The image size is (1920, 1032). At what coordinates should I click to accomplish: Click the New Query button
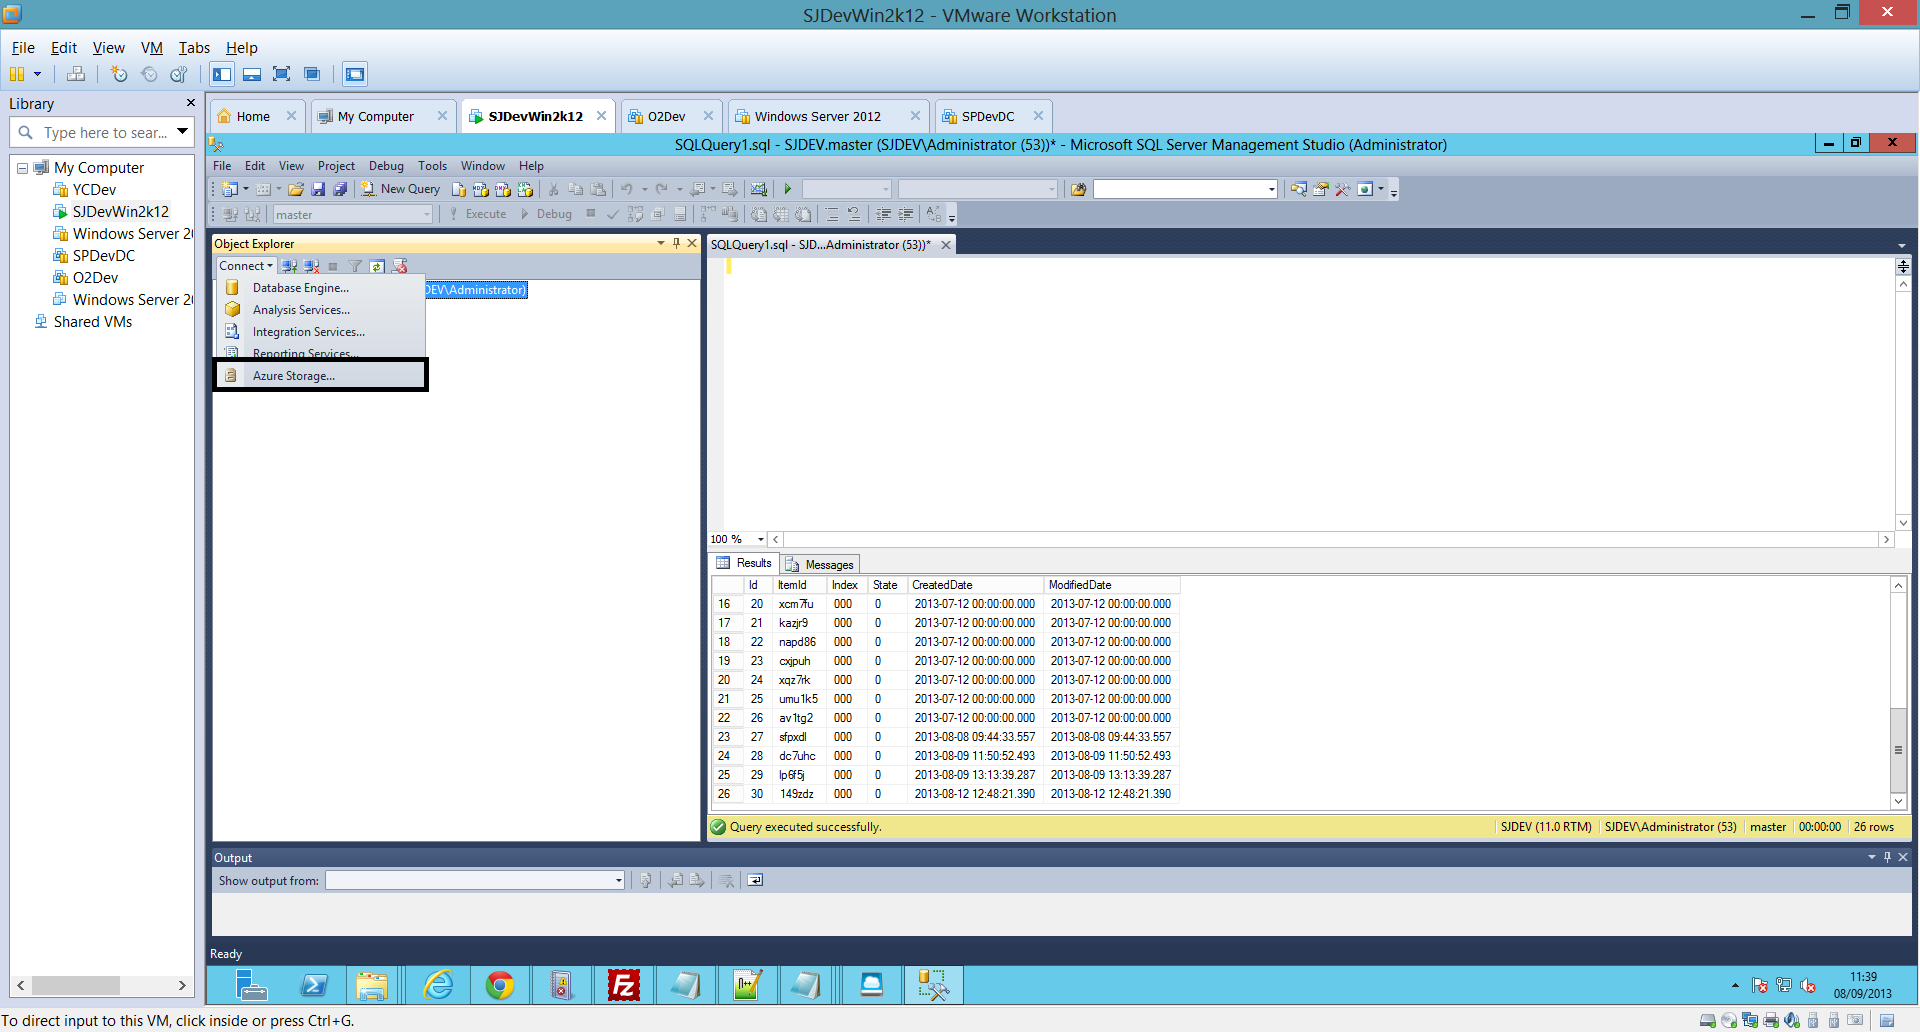(401, 189)
